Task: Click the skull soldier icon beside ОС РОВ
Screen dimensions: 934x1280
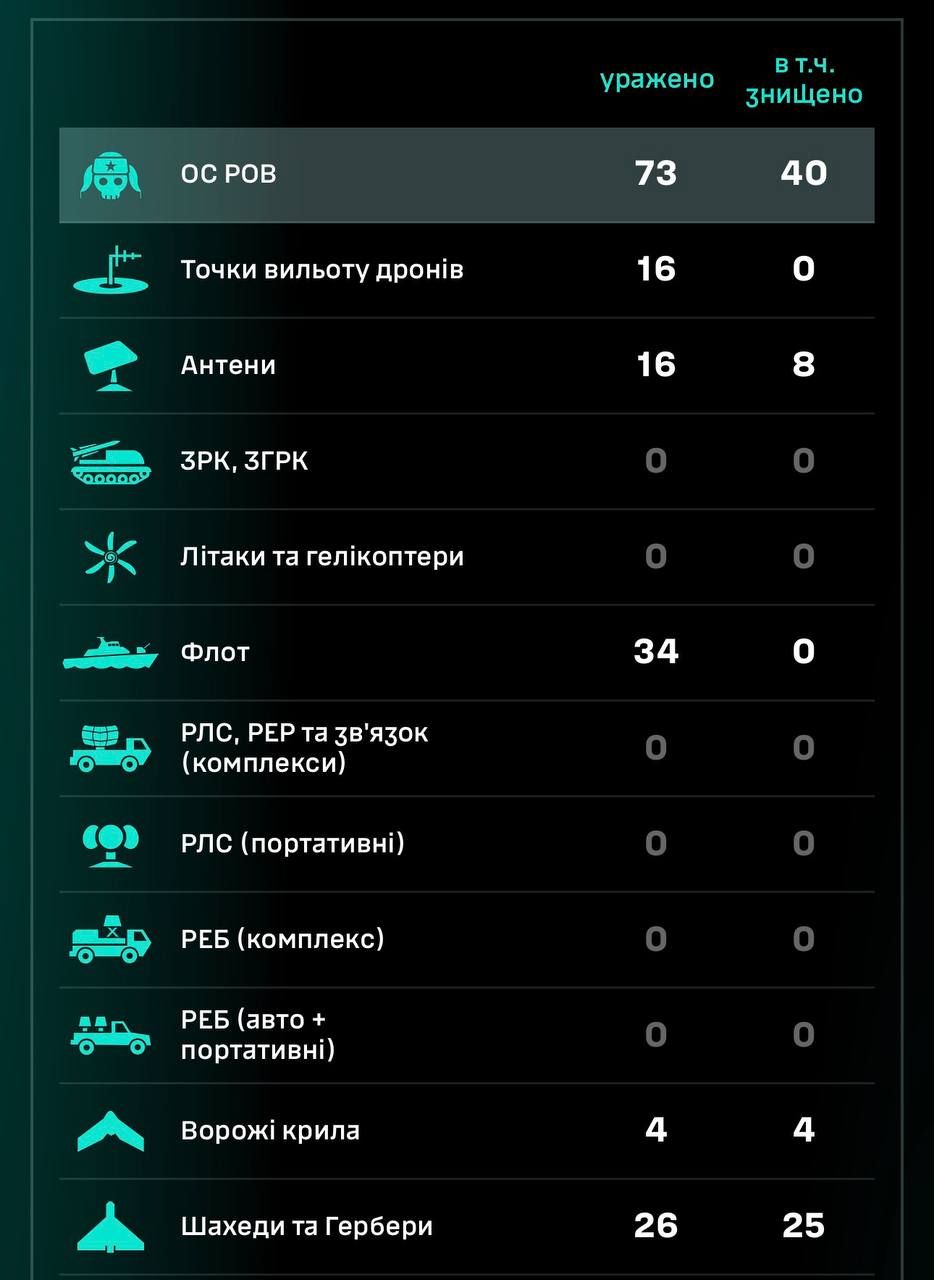Action: 110,174
